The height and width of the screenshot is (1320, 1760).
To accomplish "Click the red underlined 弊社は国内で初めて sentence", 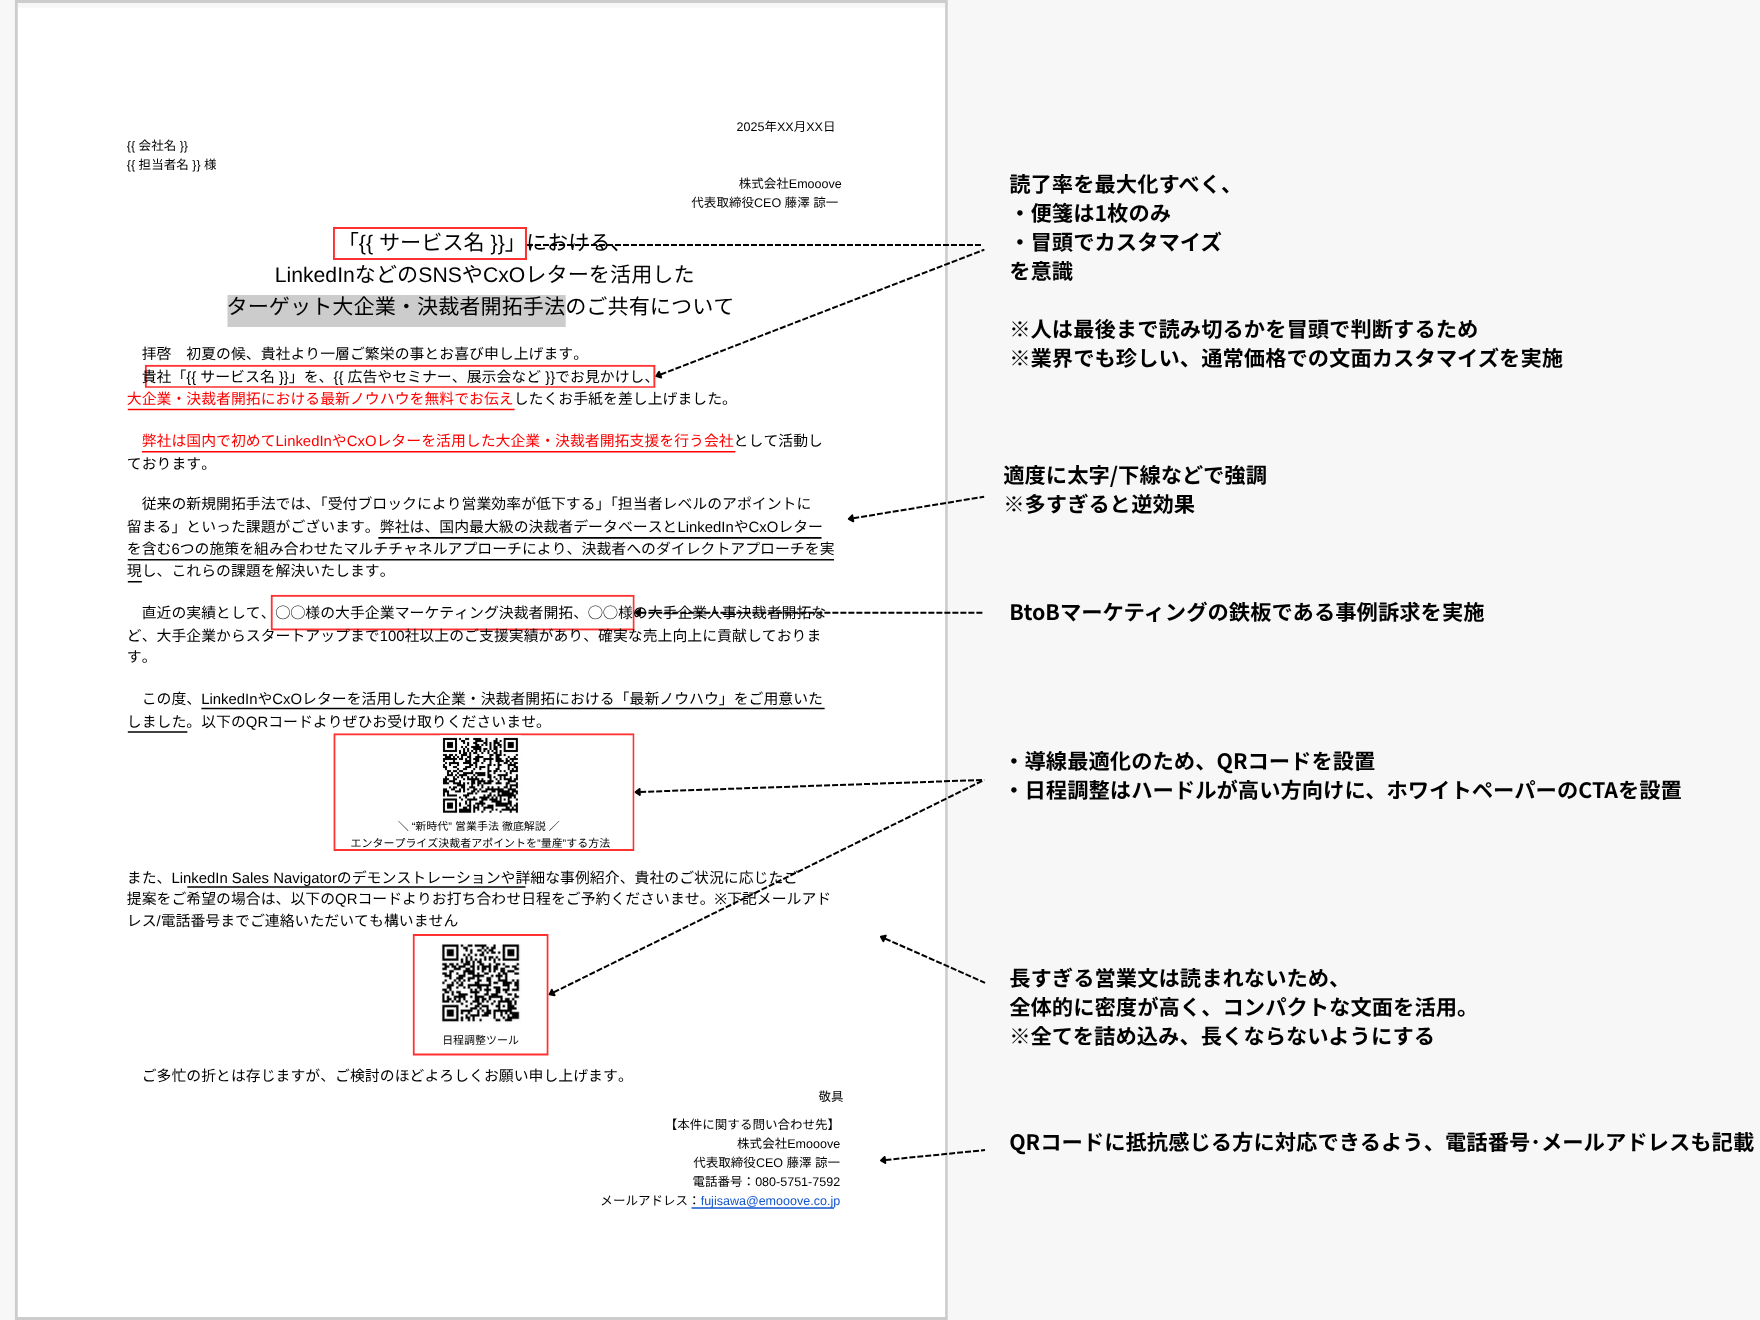I will [437, 441].
